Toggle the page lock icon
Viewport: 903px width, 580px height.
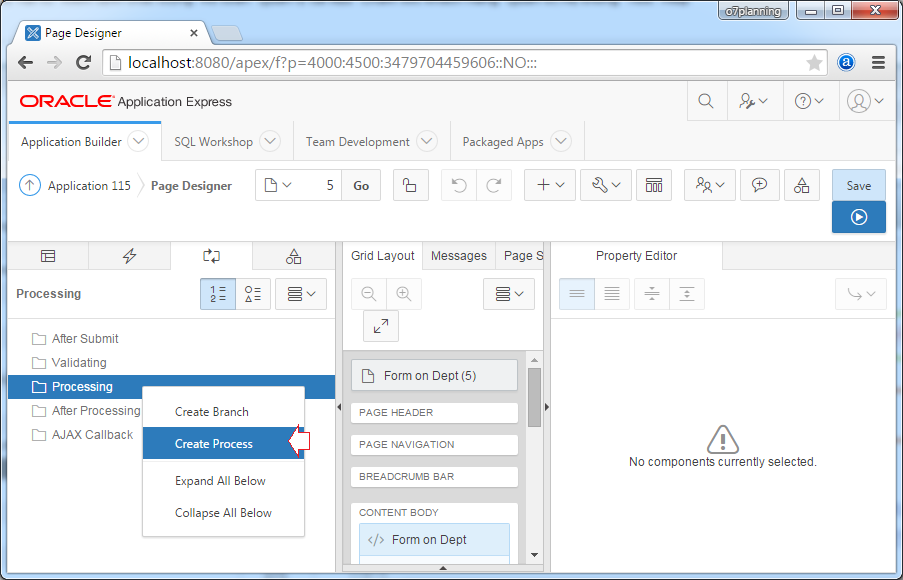(411, 185)
